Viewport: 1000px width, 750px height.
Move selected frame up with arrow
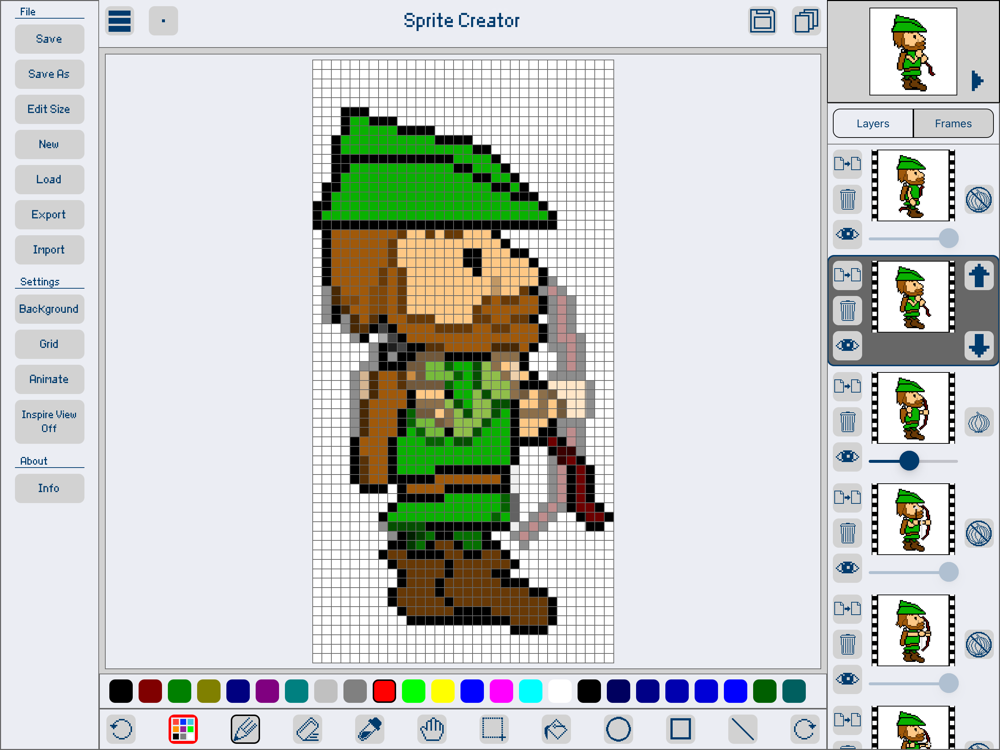pyautogui.click(x=979, y=276)
